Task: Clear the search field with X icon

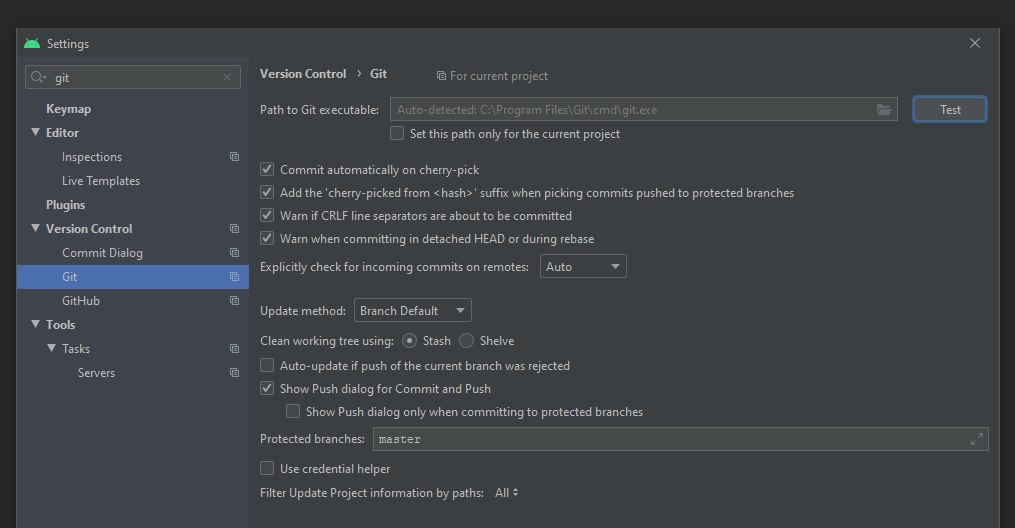Action: [x=227, y=78]
